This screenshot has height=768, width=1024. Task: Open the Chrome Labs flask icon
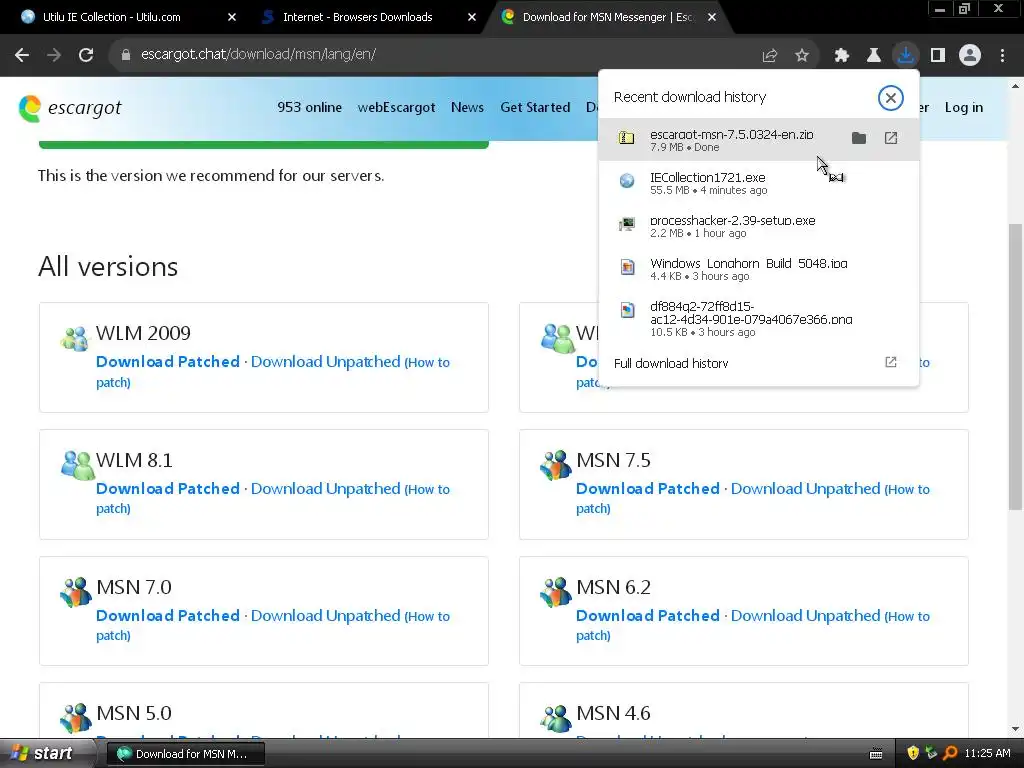(x=874, y=56)
